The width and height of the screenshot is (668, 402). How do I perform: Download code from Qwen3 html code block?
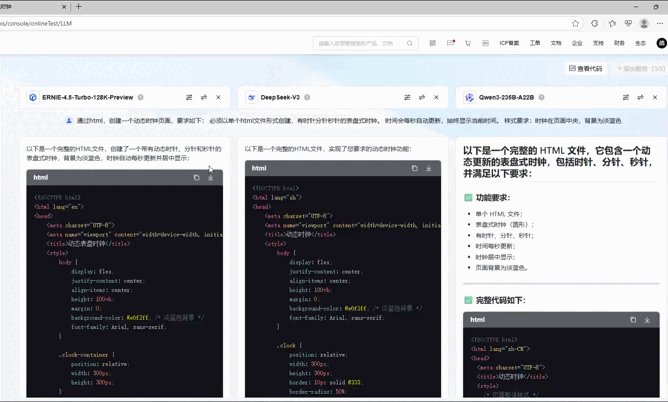647,320
